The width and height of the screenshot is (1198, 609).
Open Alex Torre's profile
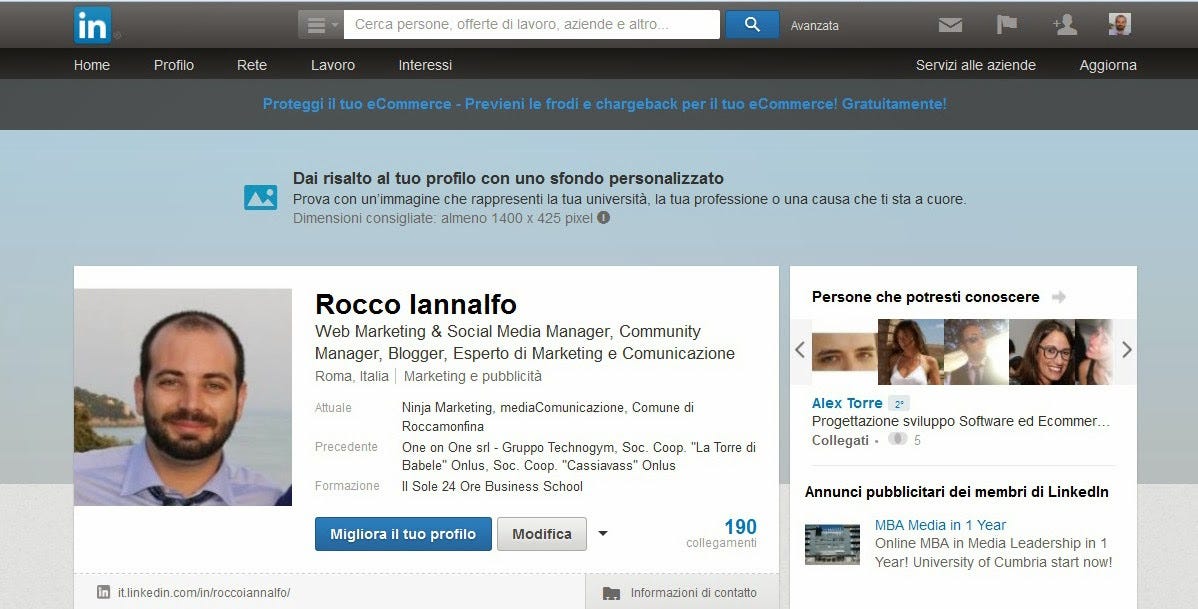[847, 403]
